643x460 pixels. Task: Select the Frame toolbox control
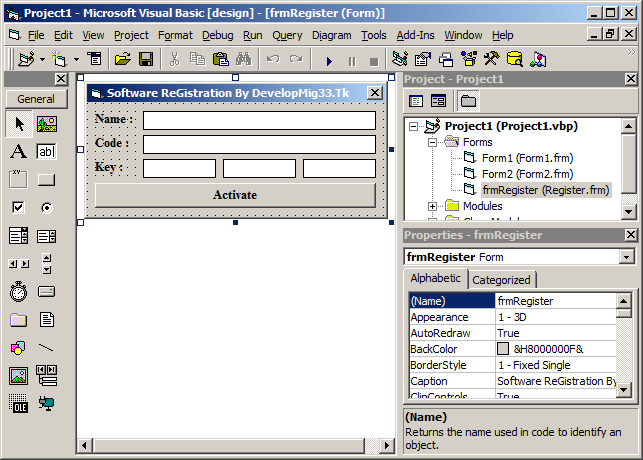coord(19,180)
